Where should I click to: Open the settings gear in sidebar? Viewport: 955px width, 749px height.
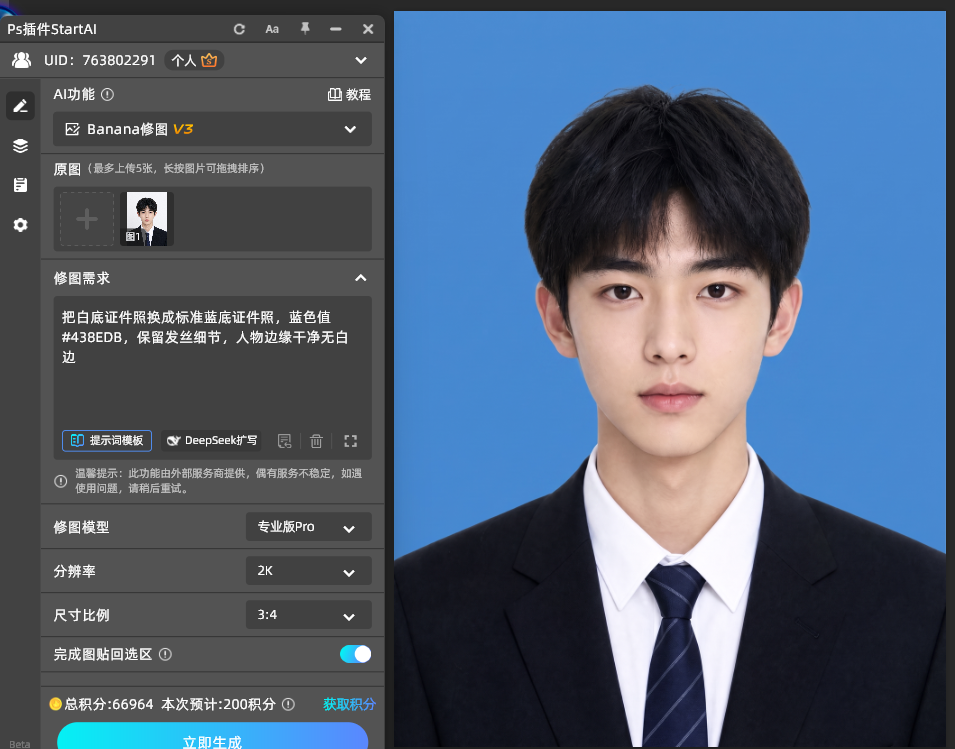point(20,225)
